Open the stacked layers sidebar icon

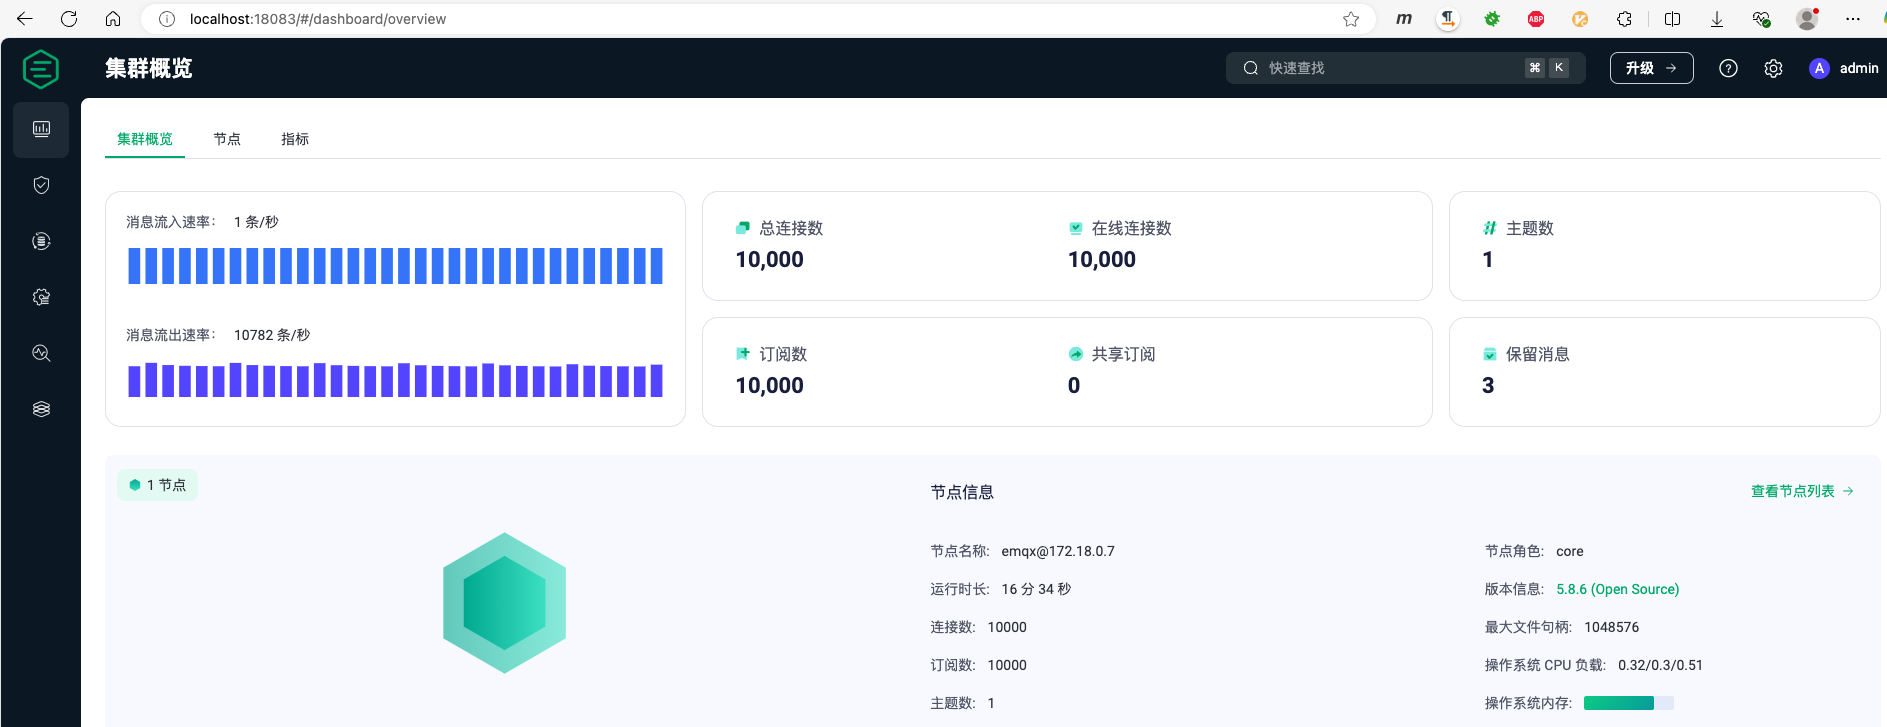pyautogui.click(x=41, y=409)
